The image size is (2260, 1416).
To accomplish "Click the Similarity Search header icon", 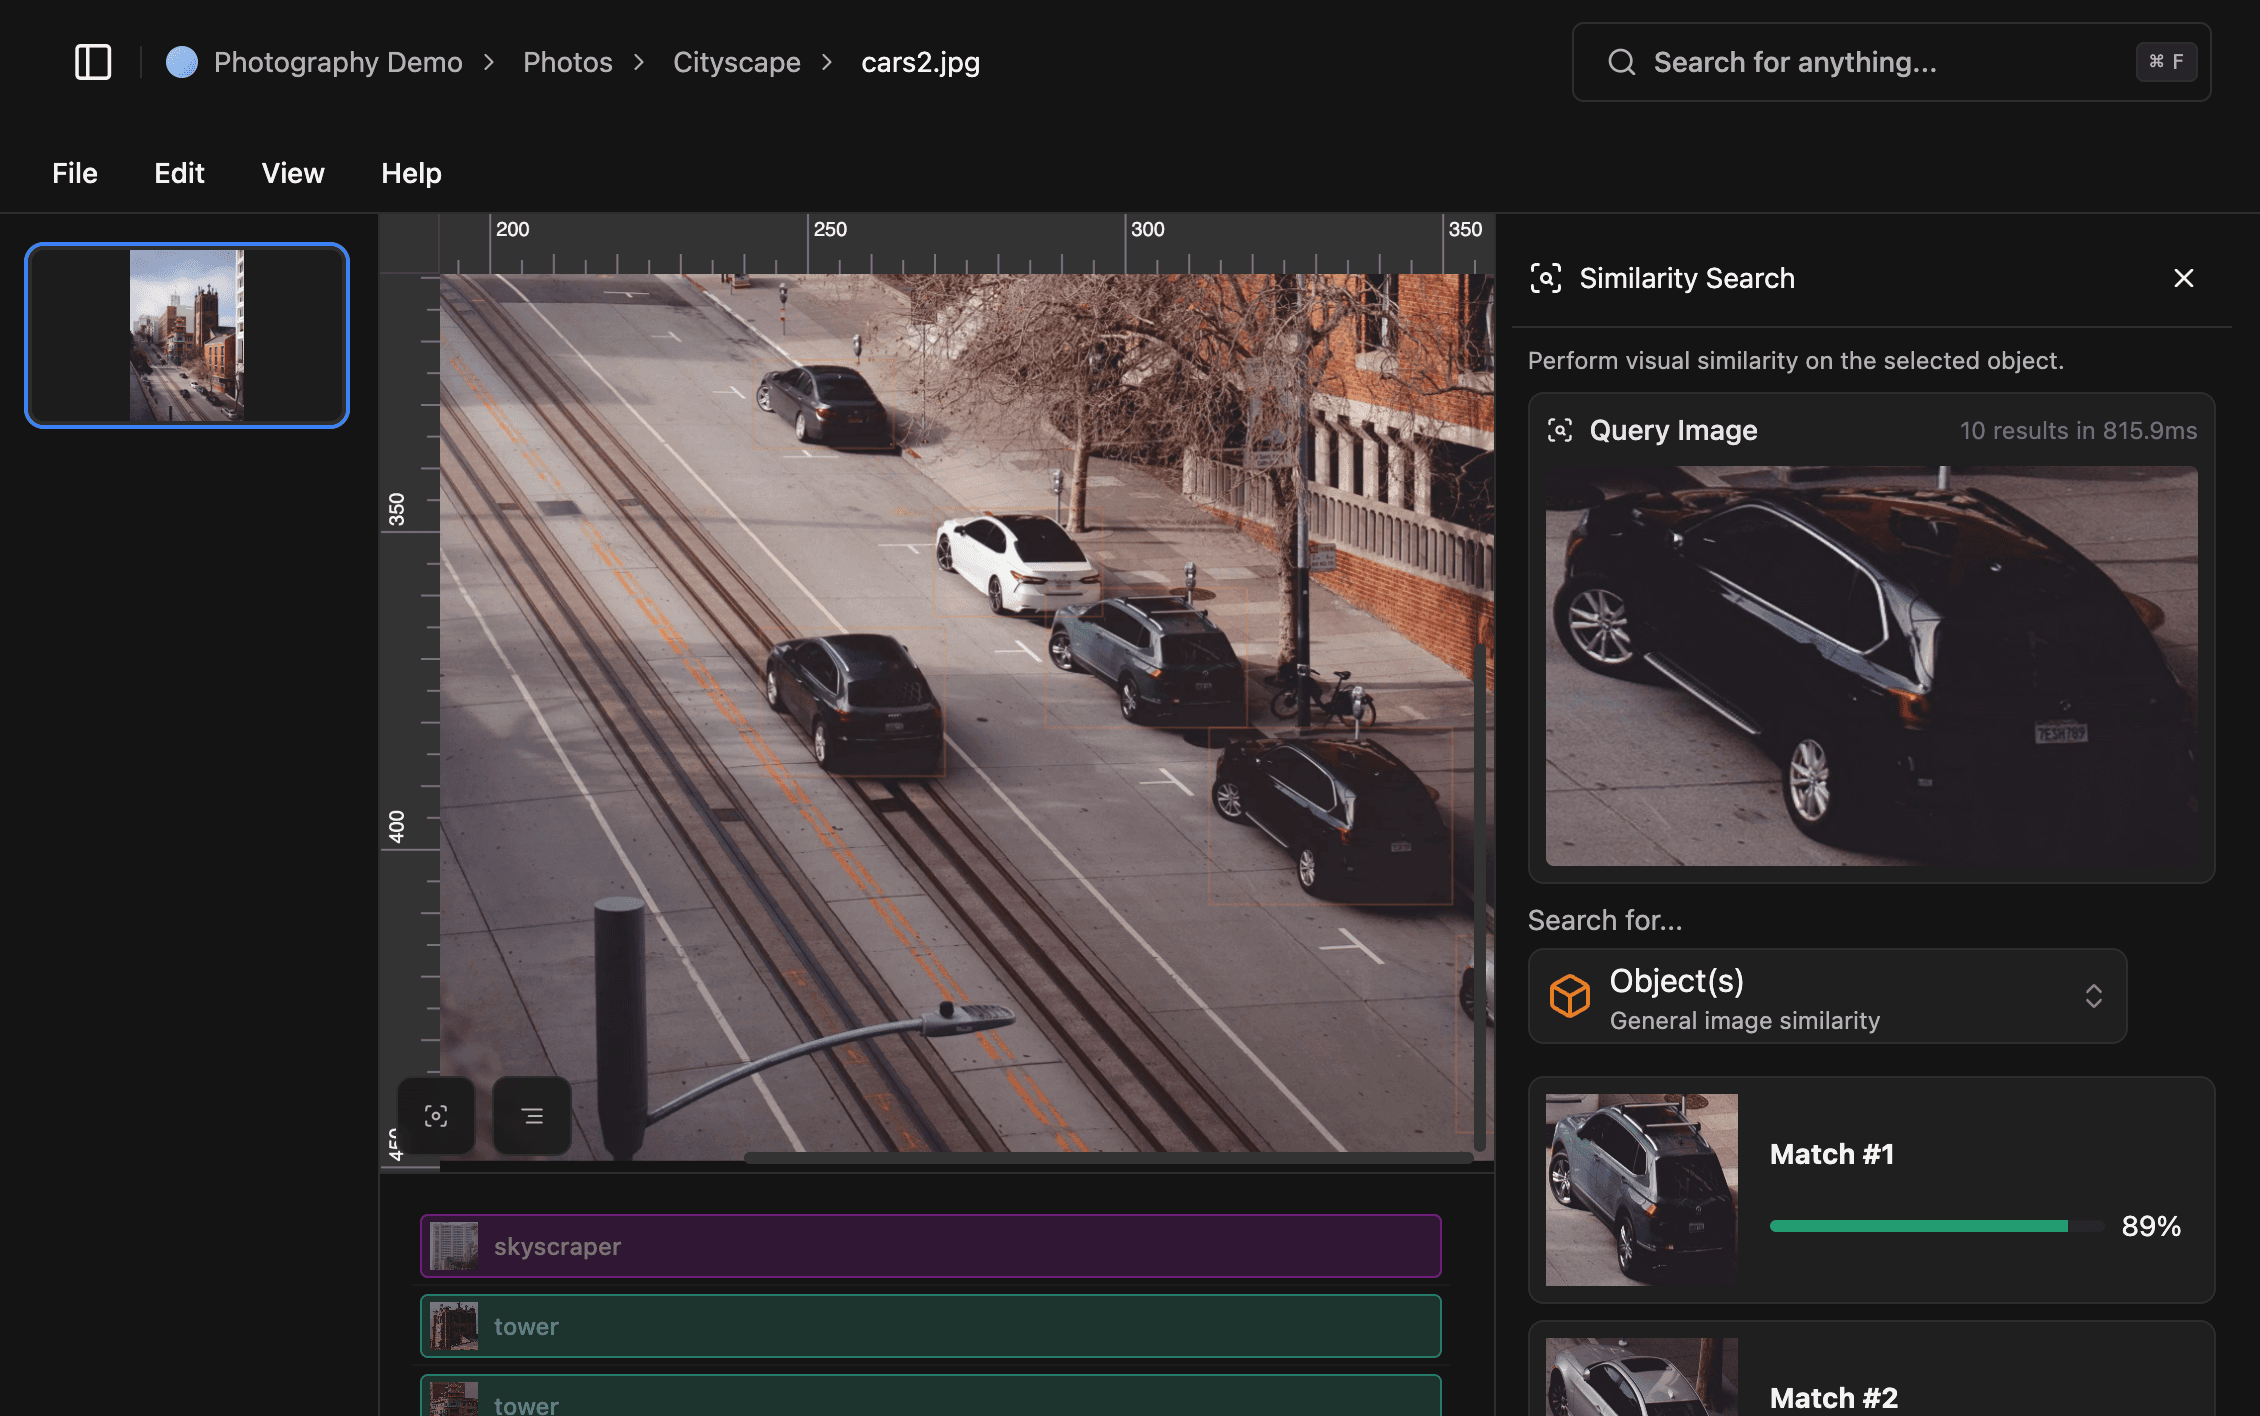I will pos(1545,278).
